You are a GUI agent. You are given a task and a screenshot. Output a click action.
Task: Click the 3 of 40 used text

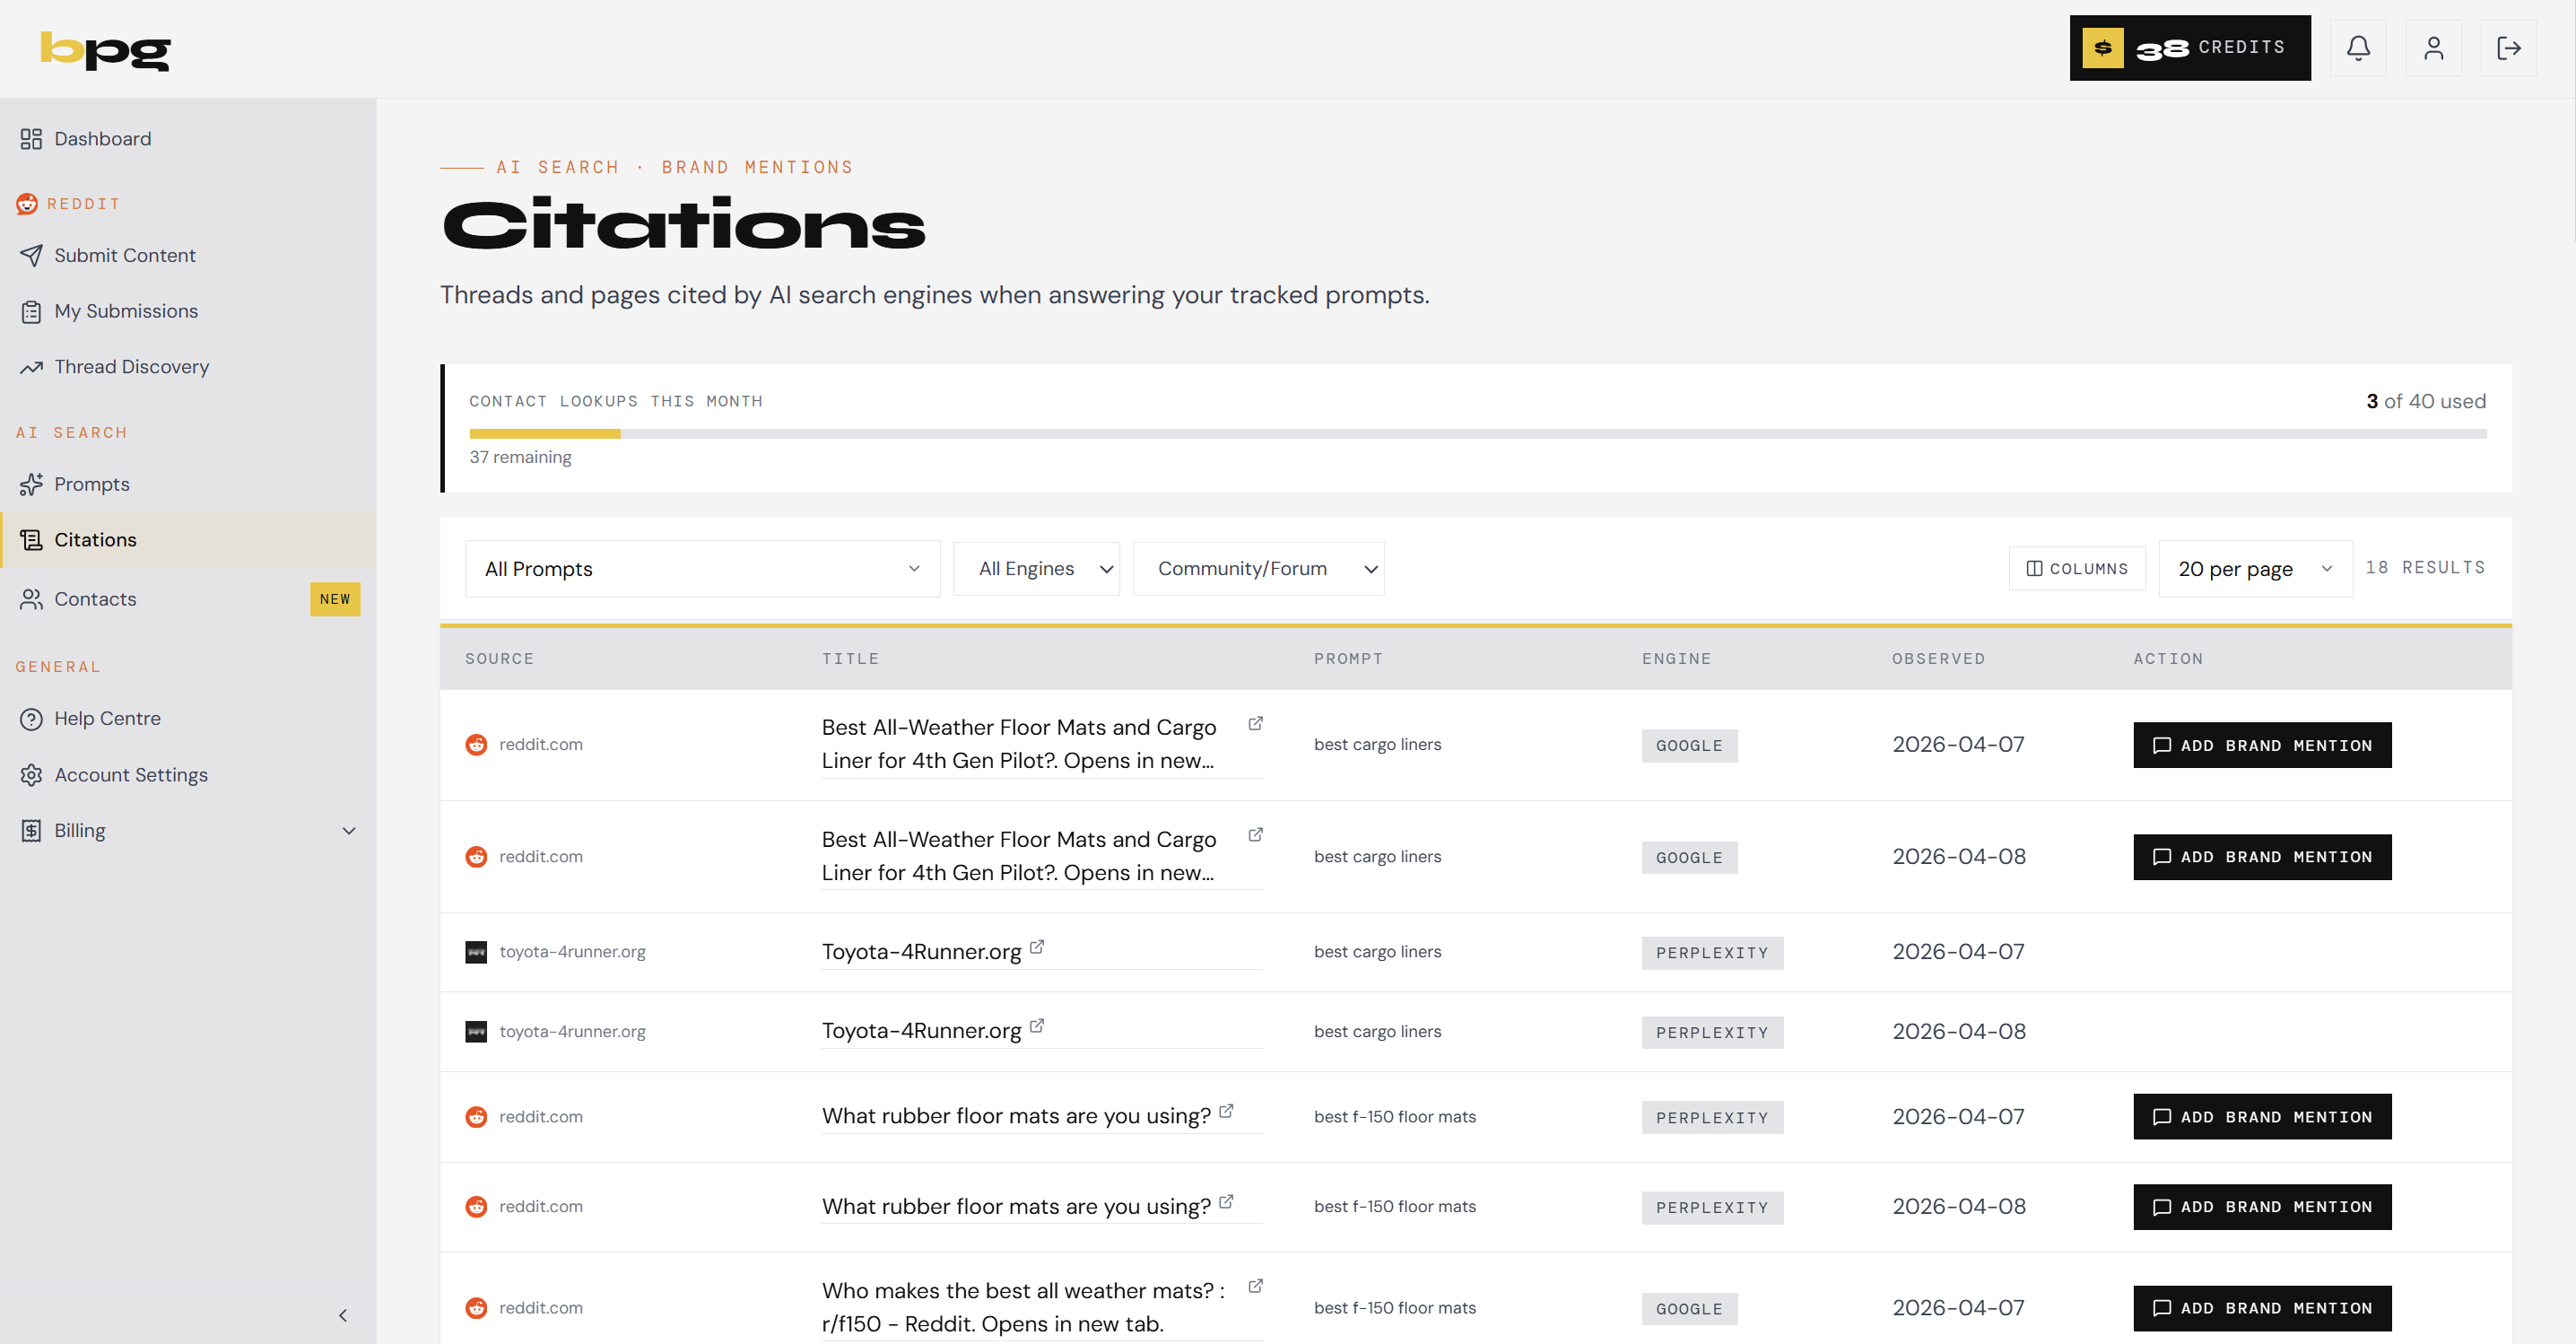[2425, 402]
